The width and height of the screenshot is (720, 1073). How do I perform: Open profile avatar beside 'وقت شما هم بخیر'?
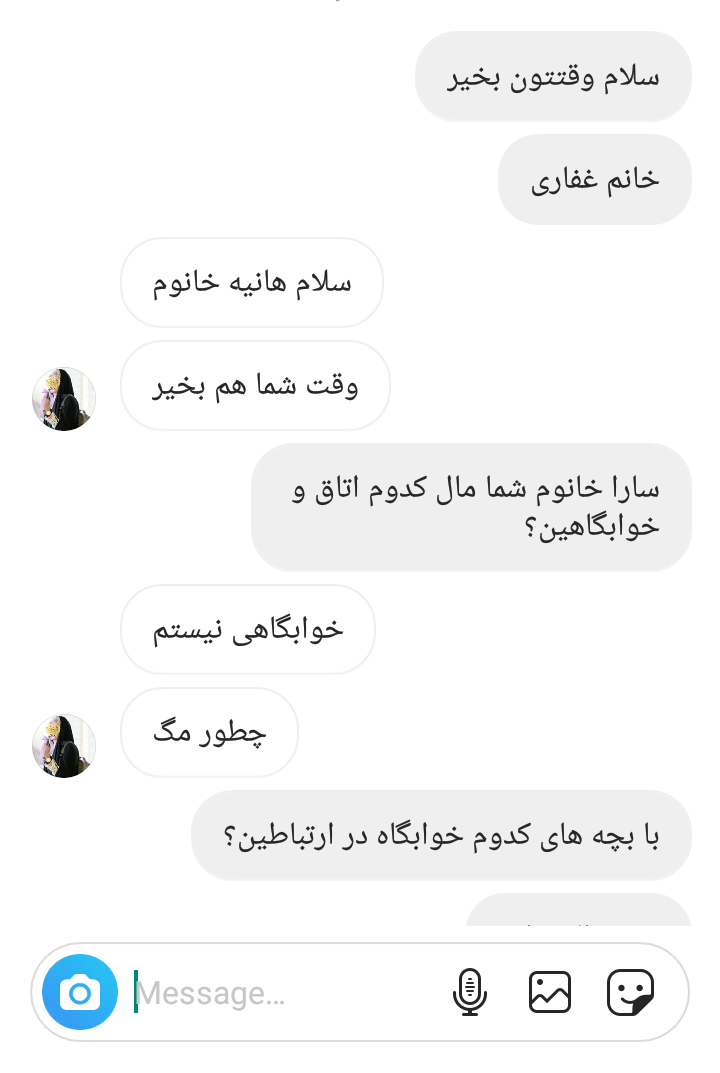pos(64,399)
